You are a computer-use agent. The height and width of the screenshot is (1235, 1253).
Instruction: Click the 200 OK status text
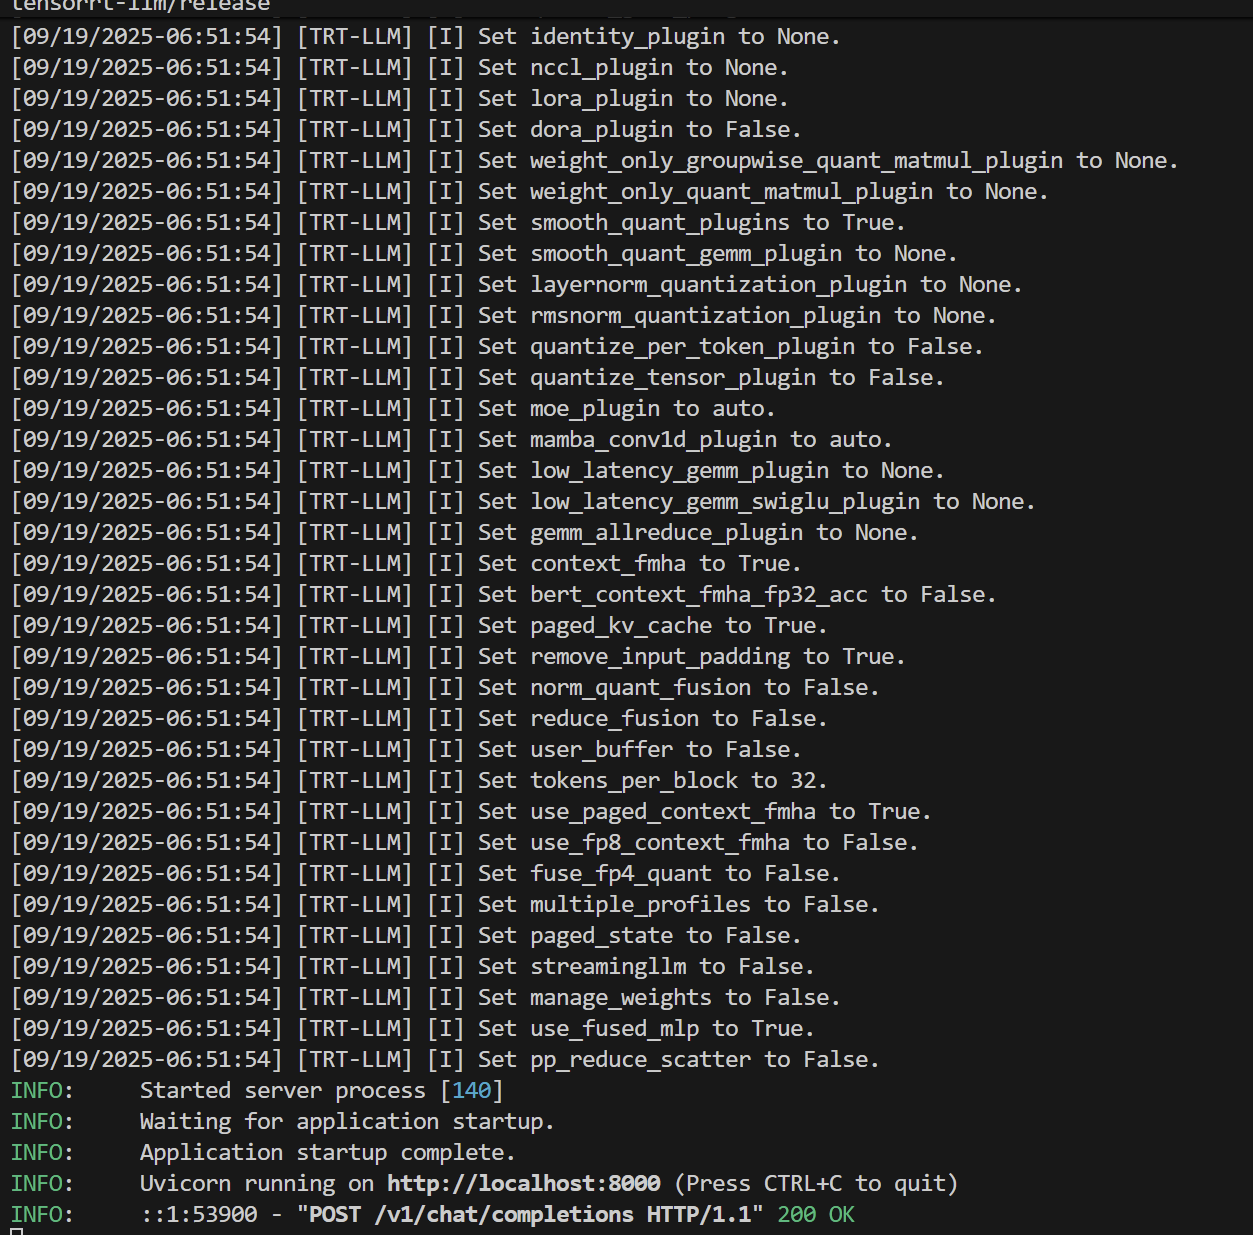(x=815, y=1215)
